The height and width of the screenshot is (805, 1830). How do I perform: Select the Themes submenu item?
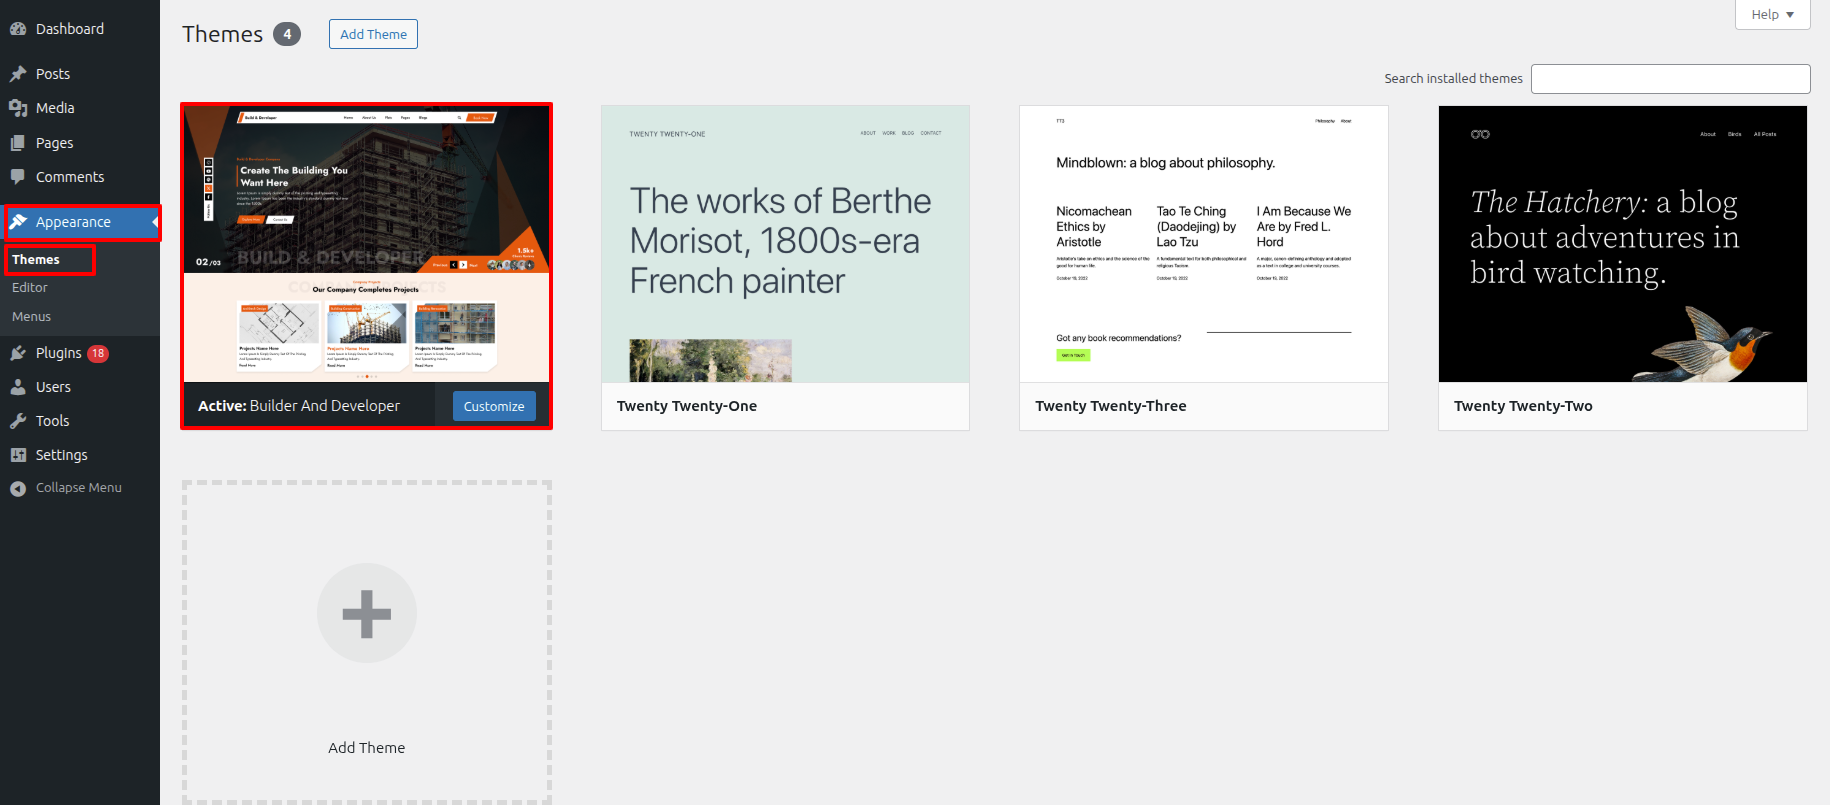click(x=36, y=260)
